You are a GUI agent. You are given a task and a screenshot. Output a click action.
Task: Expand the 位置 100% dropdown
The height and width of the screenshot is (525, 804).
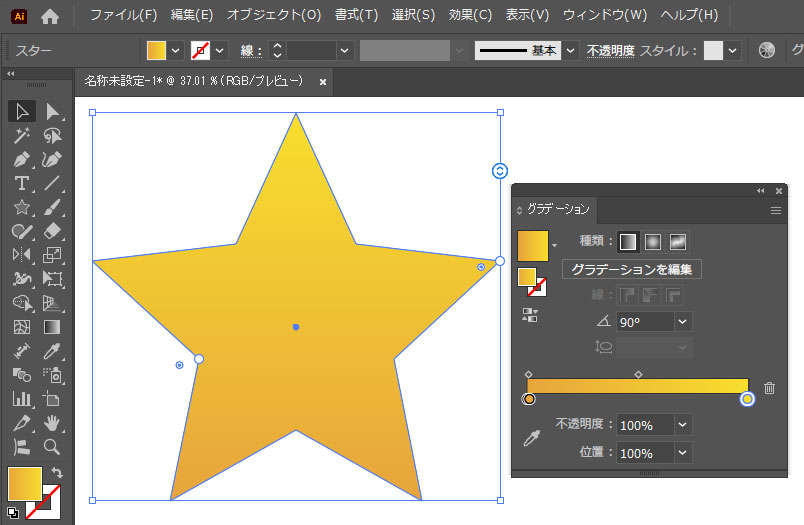pos(683,453)
